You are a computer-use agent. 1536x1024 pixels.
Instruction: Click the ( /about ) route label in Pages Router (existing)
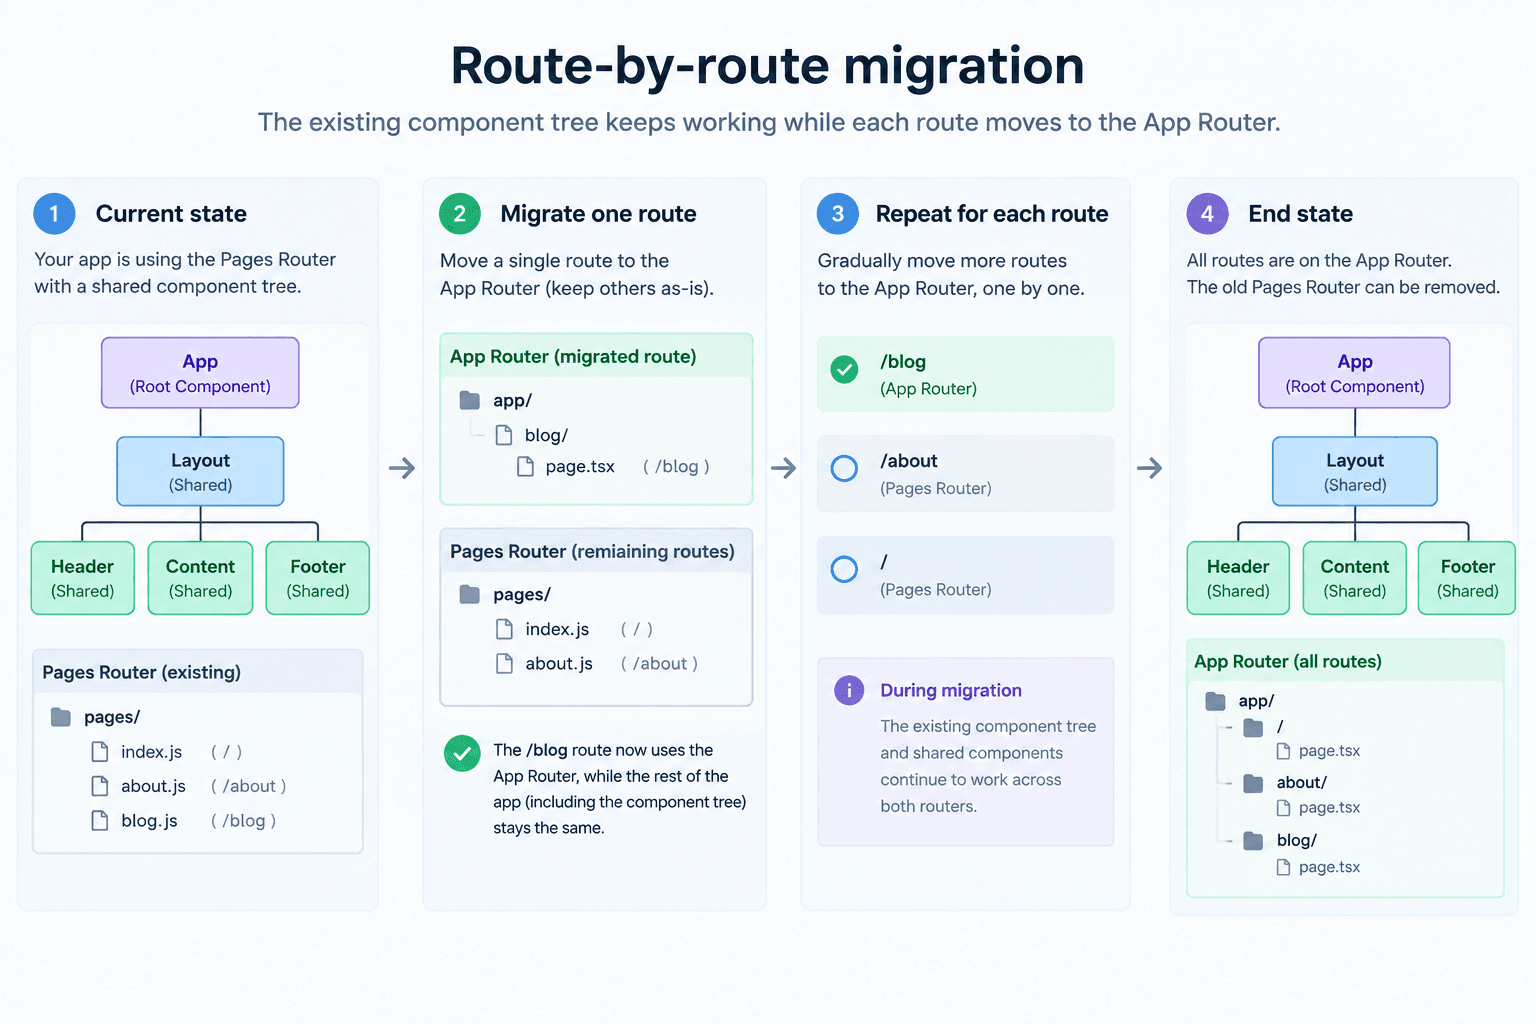pos(249,786)
